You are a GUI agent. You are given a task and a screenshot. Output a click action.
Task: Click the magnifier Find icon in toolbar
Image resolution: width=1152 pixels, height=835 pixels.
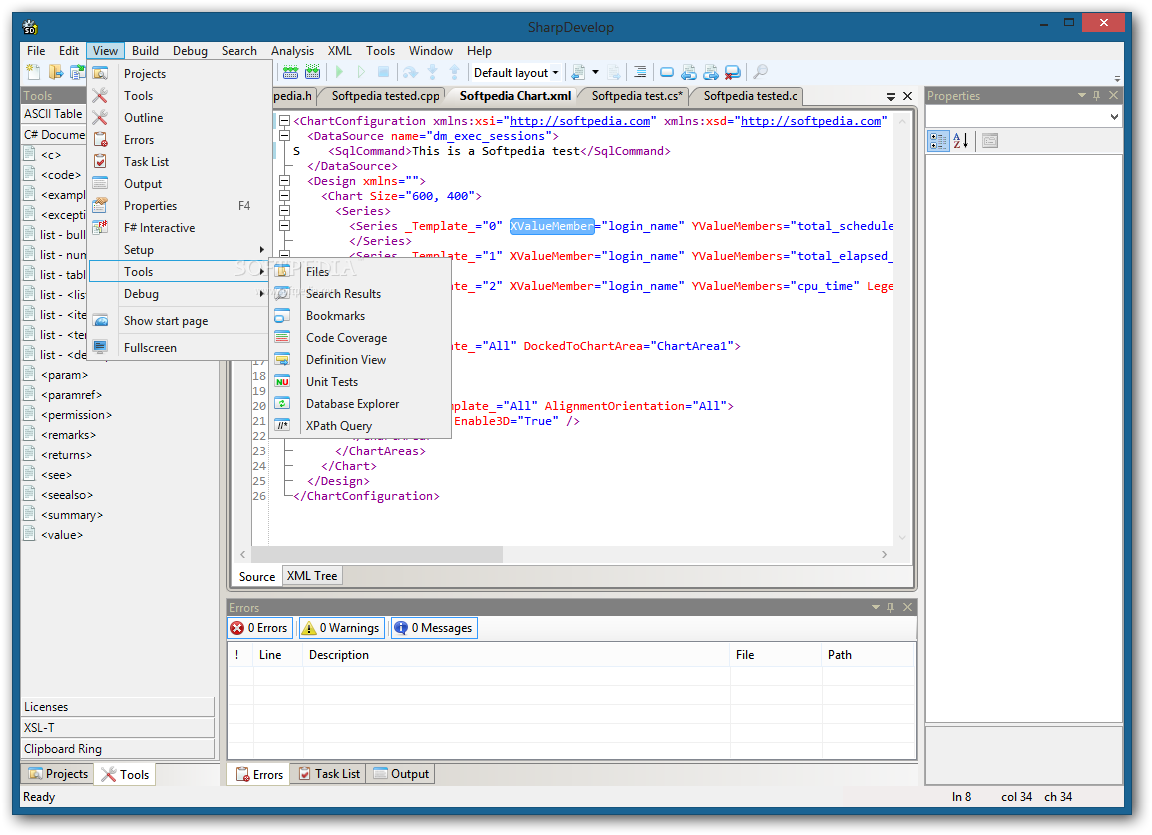click(761, 72)
